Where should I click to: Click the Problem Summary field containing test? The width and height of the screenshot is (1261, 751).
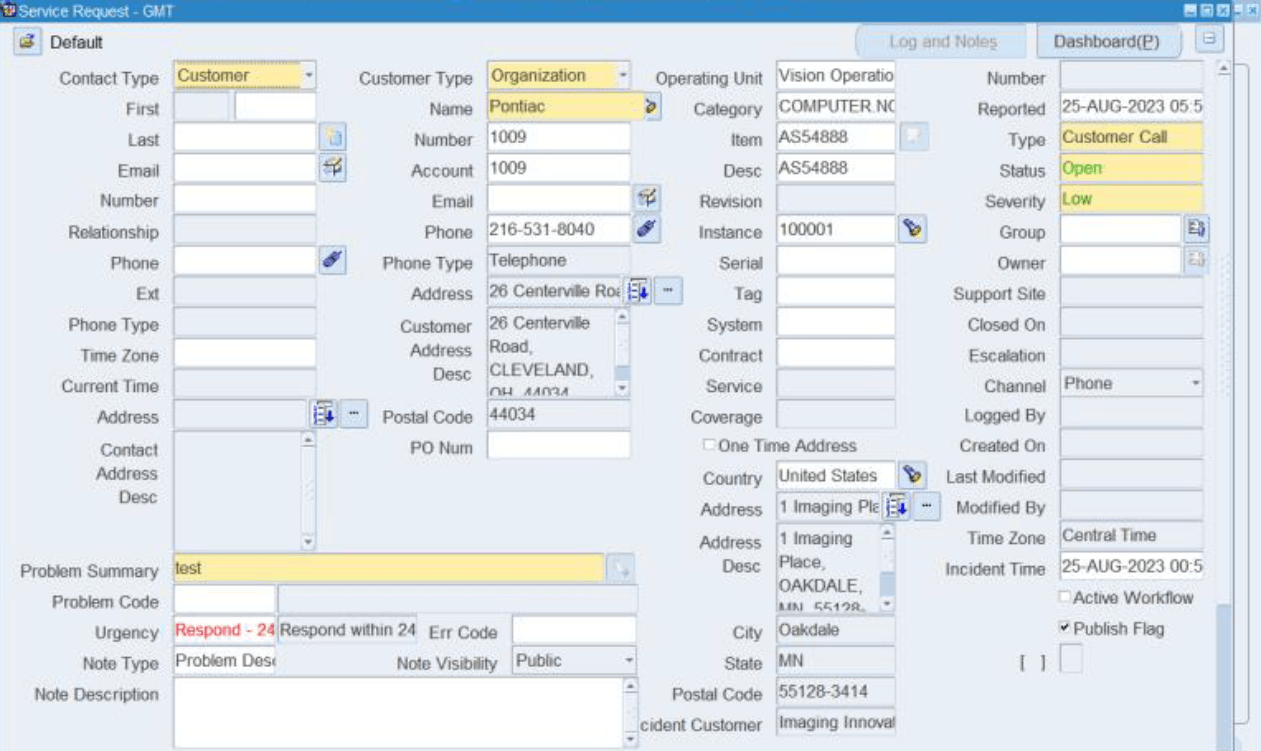[389, 569]
